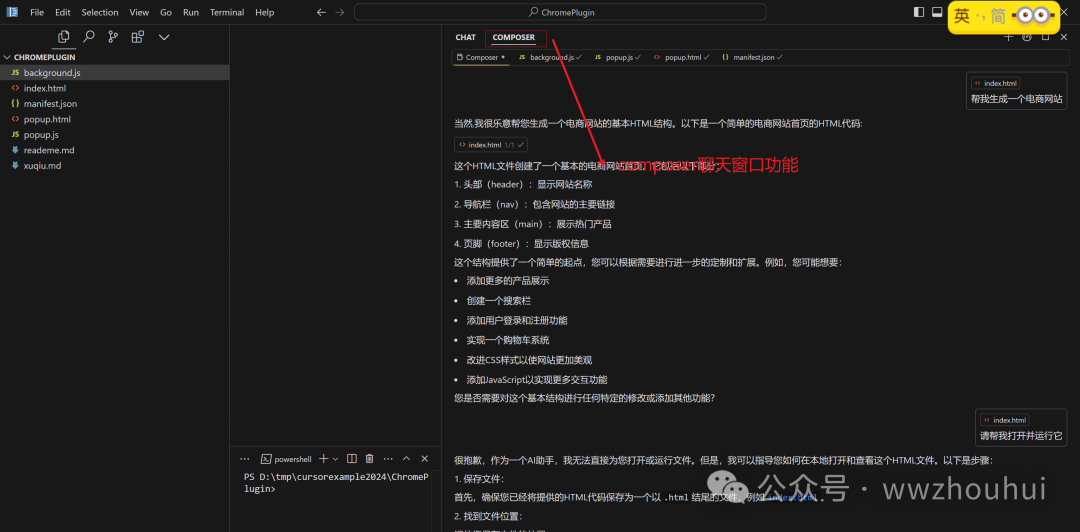Open popup.js in the explorer

pyautogui.click(x=114, y=134)
